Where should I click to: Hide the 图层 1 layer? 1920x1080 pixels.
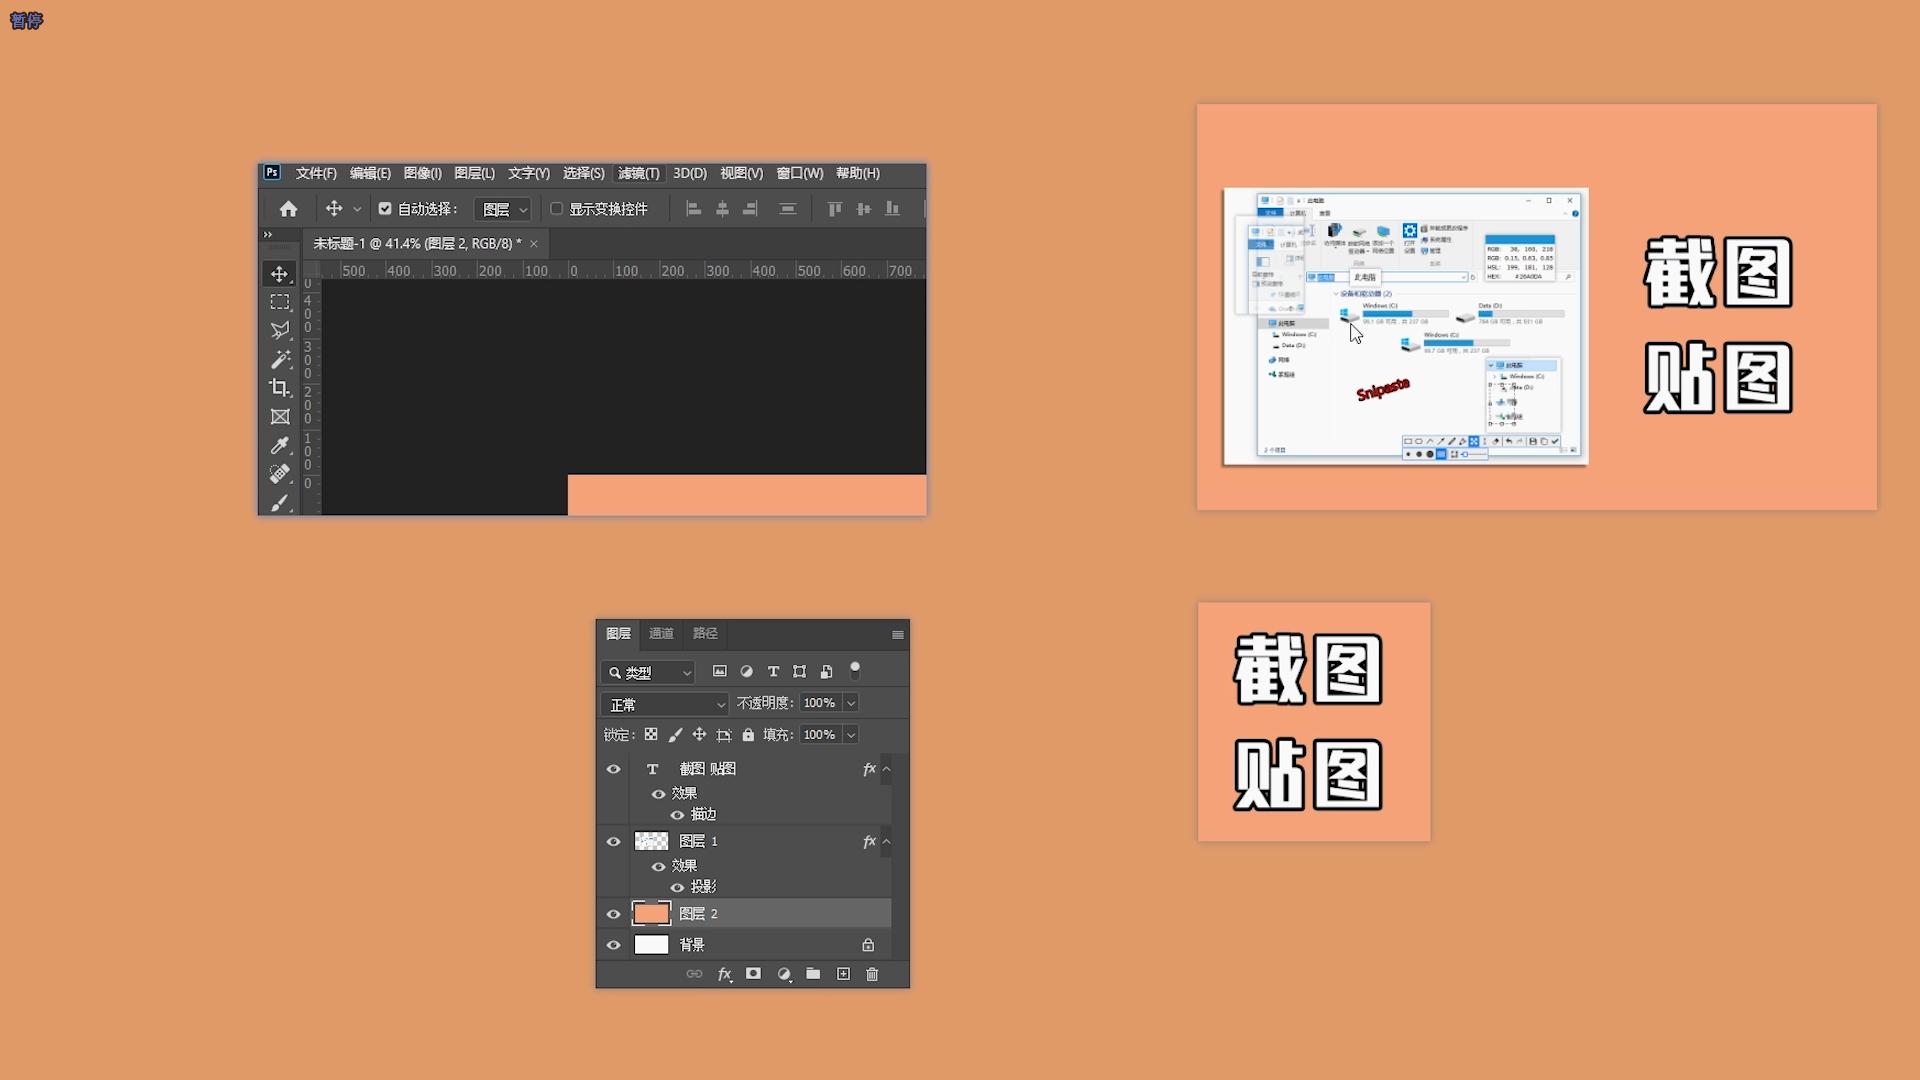[614, 842]
